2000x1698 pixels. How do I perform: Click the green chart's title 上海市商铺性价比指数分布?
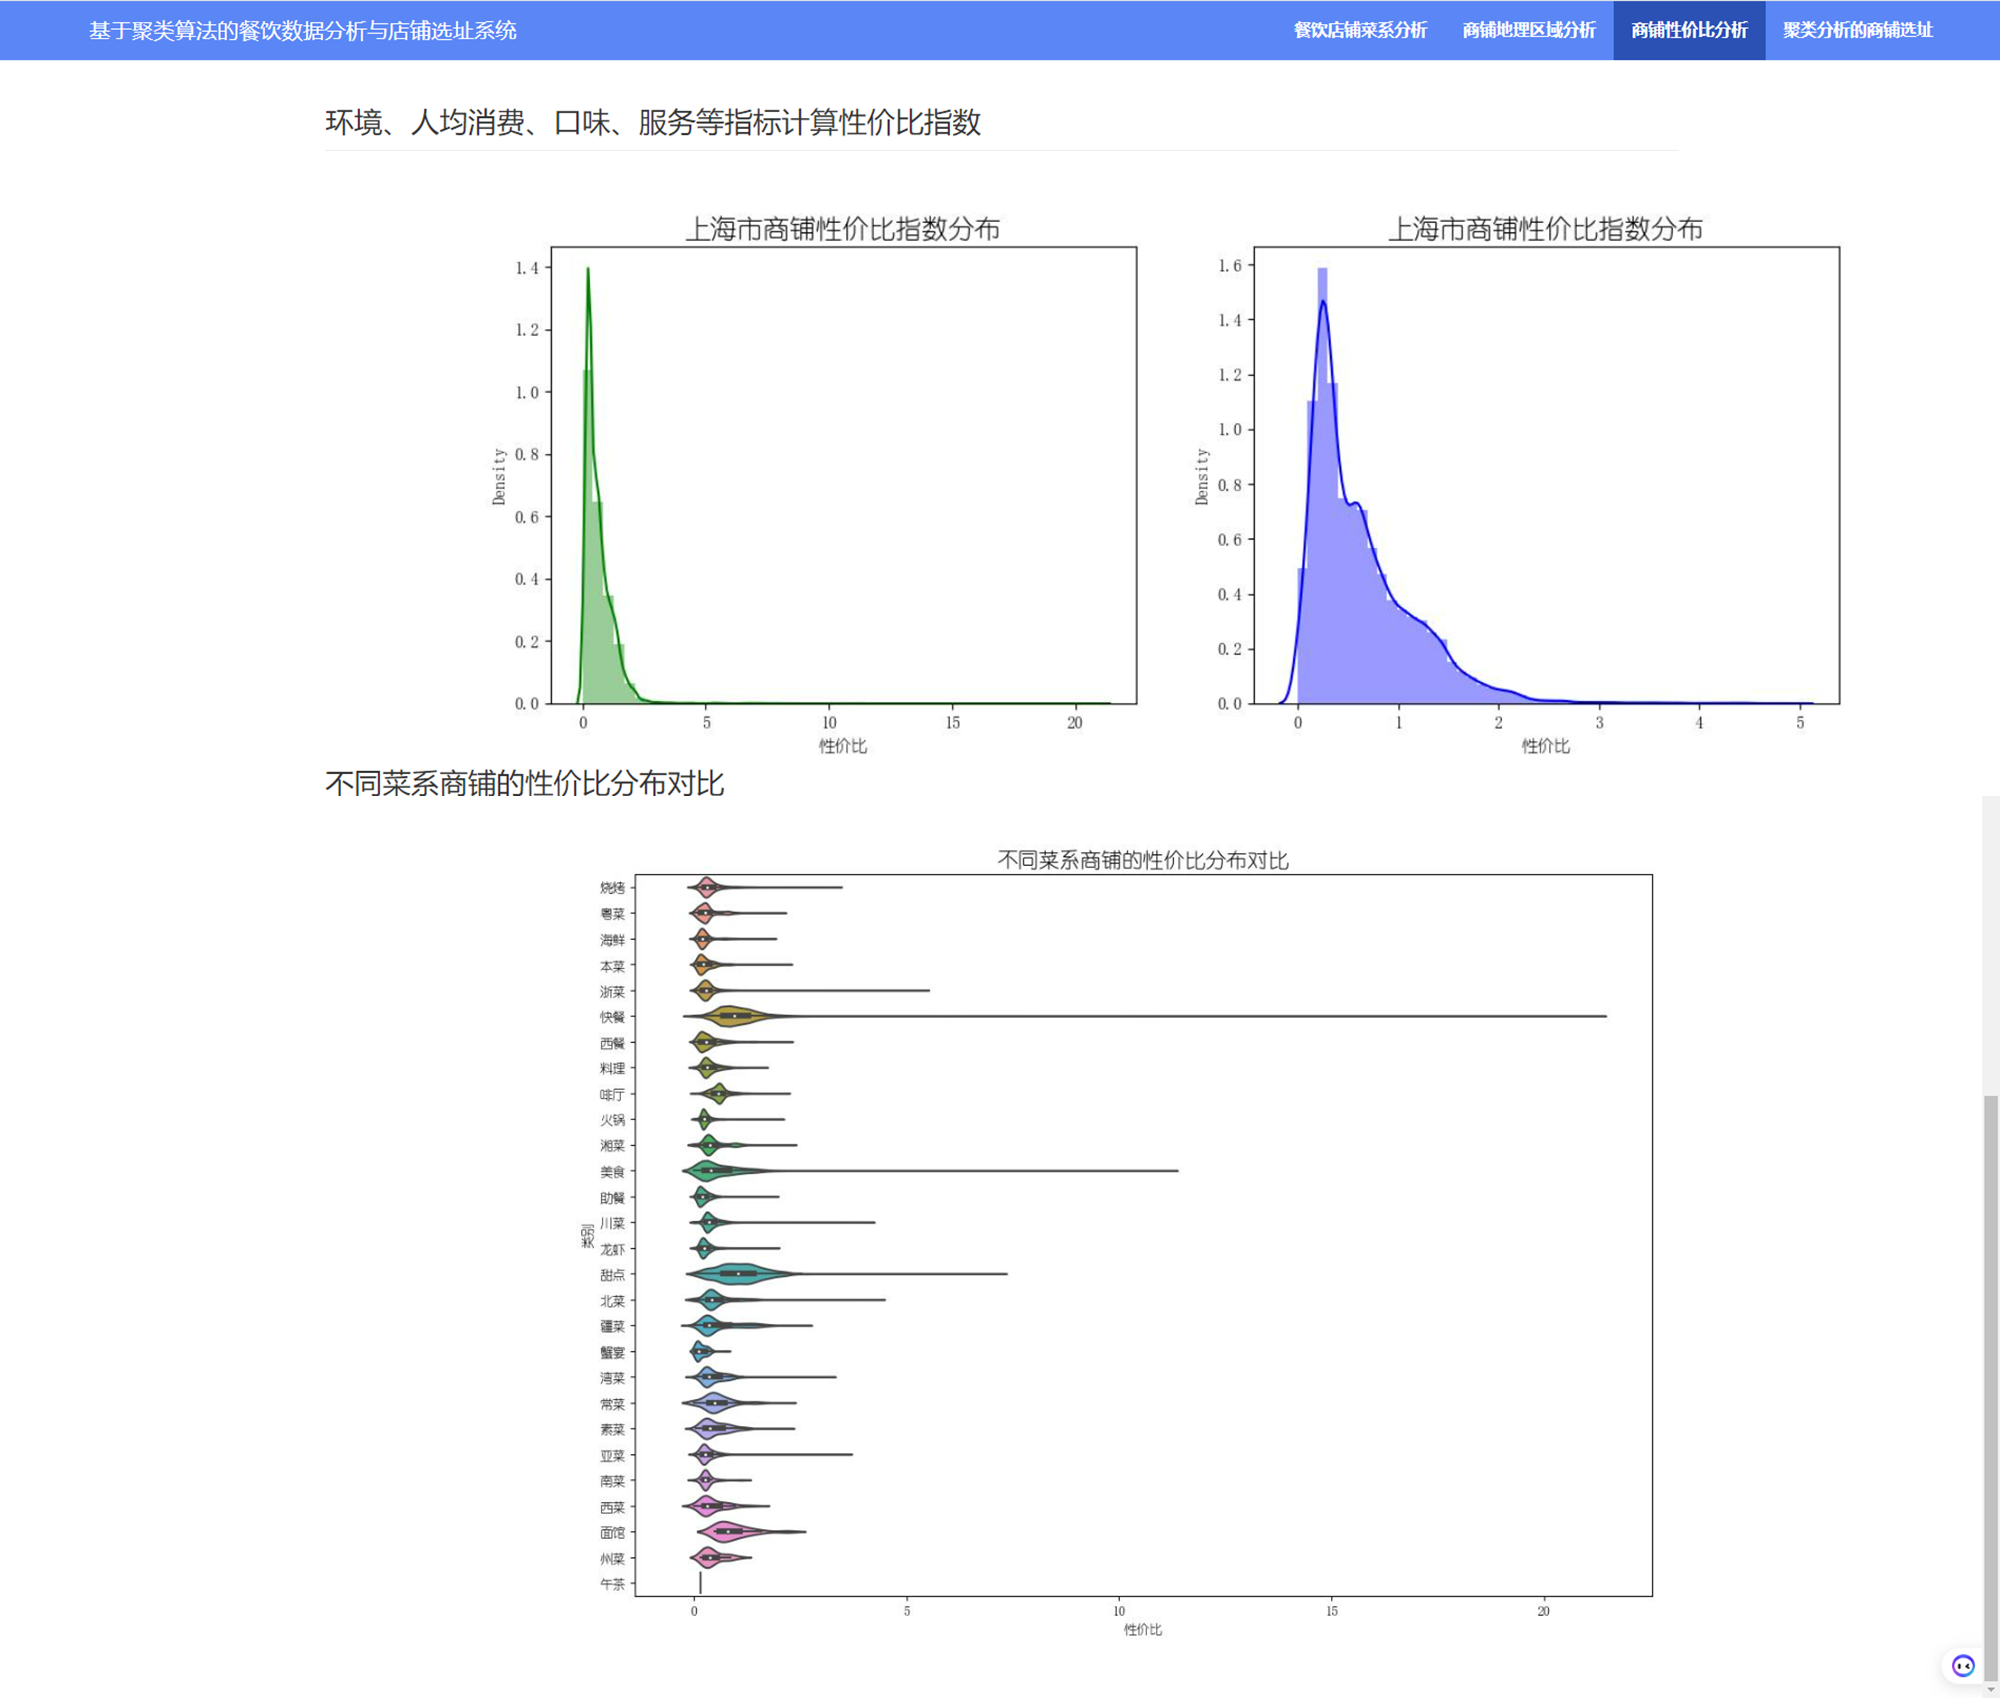(842, 229)
